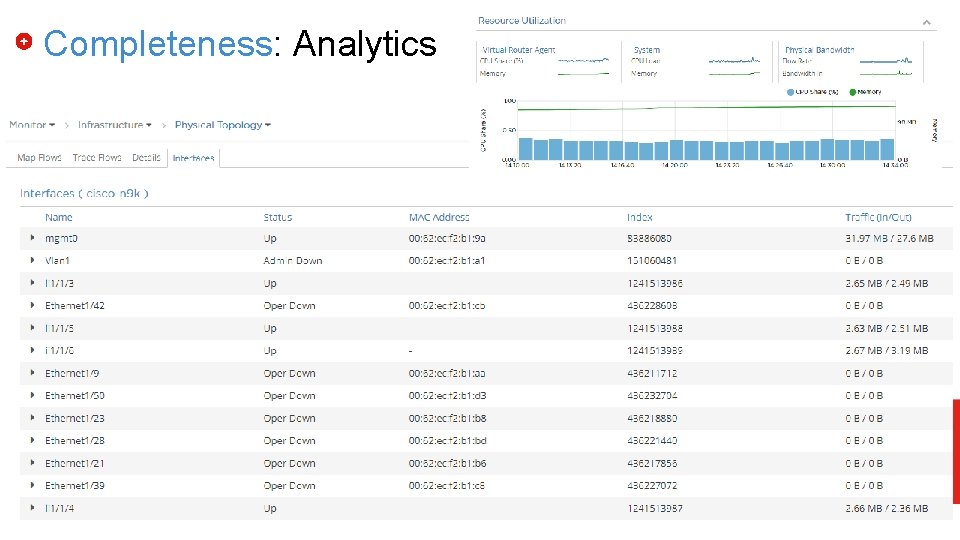This screenshot has height=540, width=960.
Task: Expand the mgmt0 interface row
Action: point(32,238)
